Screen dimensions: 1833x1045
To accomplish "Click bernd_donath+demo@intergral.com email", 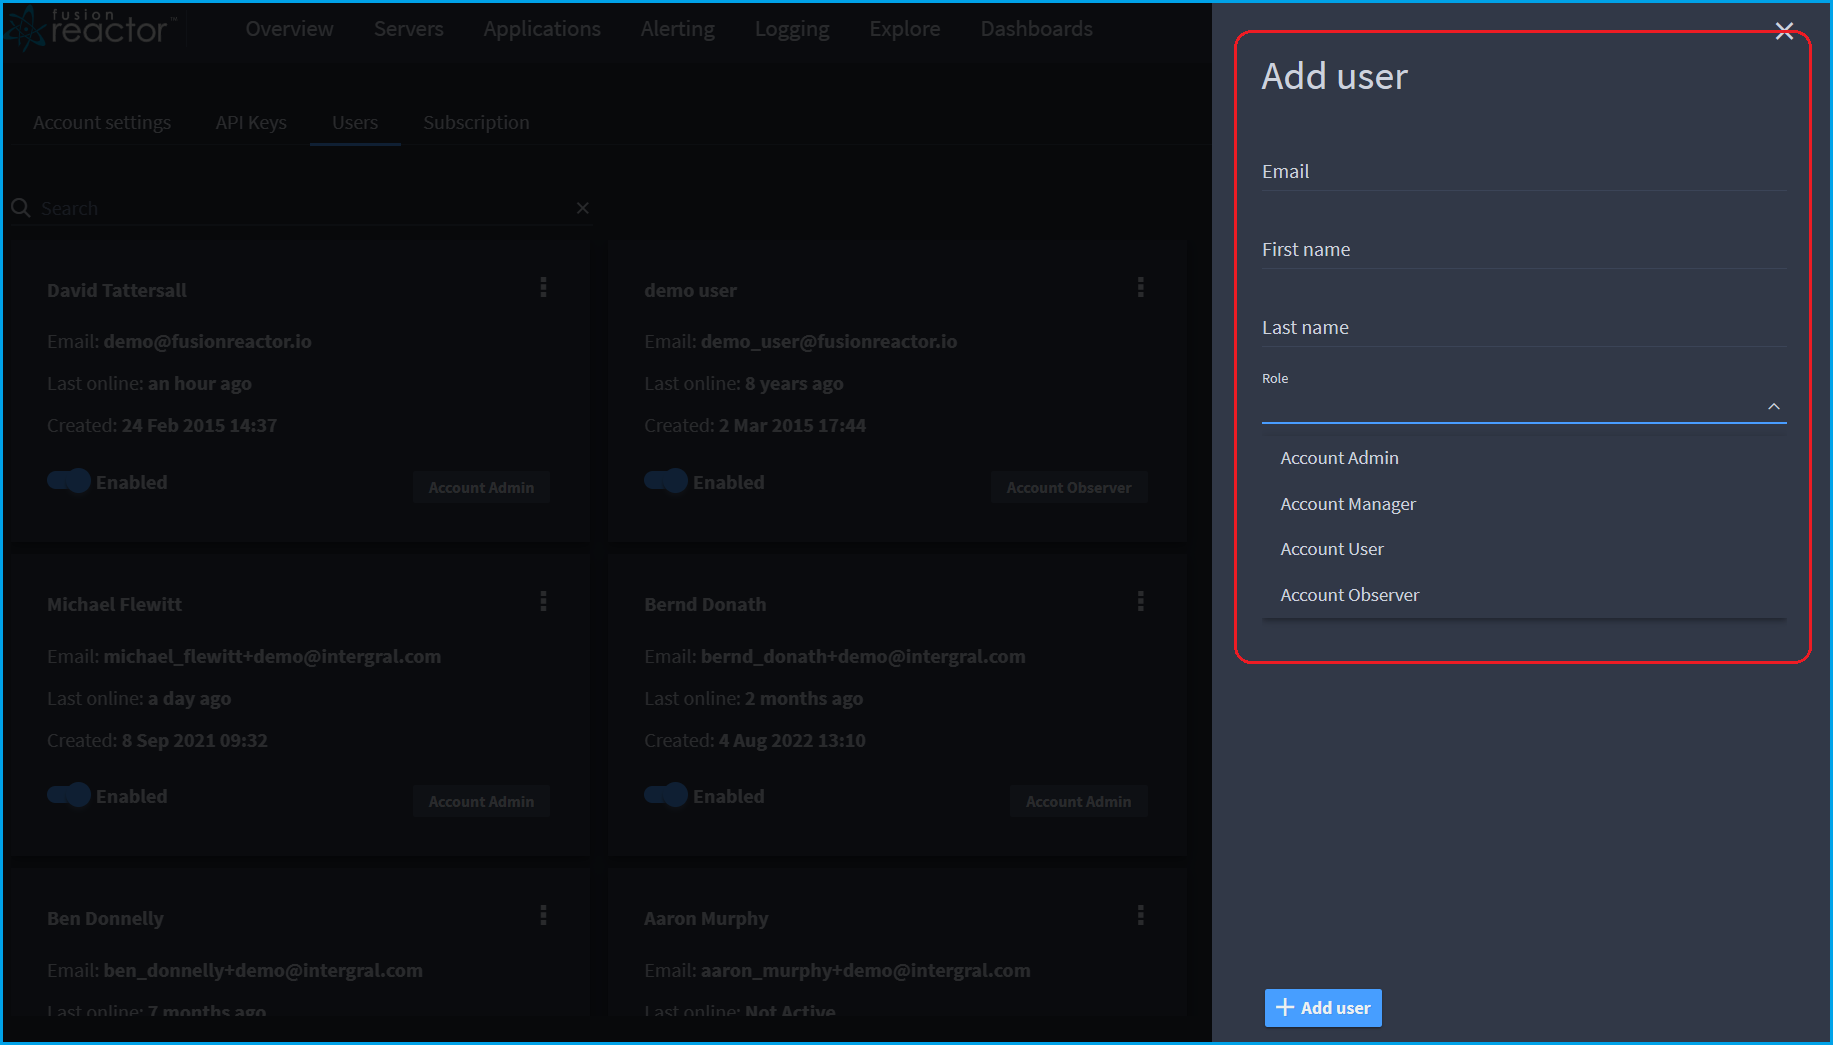I will pyautogui.click(x=863, y=656).
